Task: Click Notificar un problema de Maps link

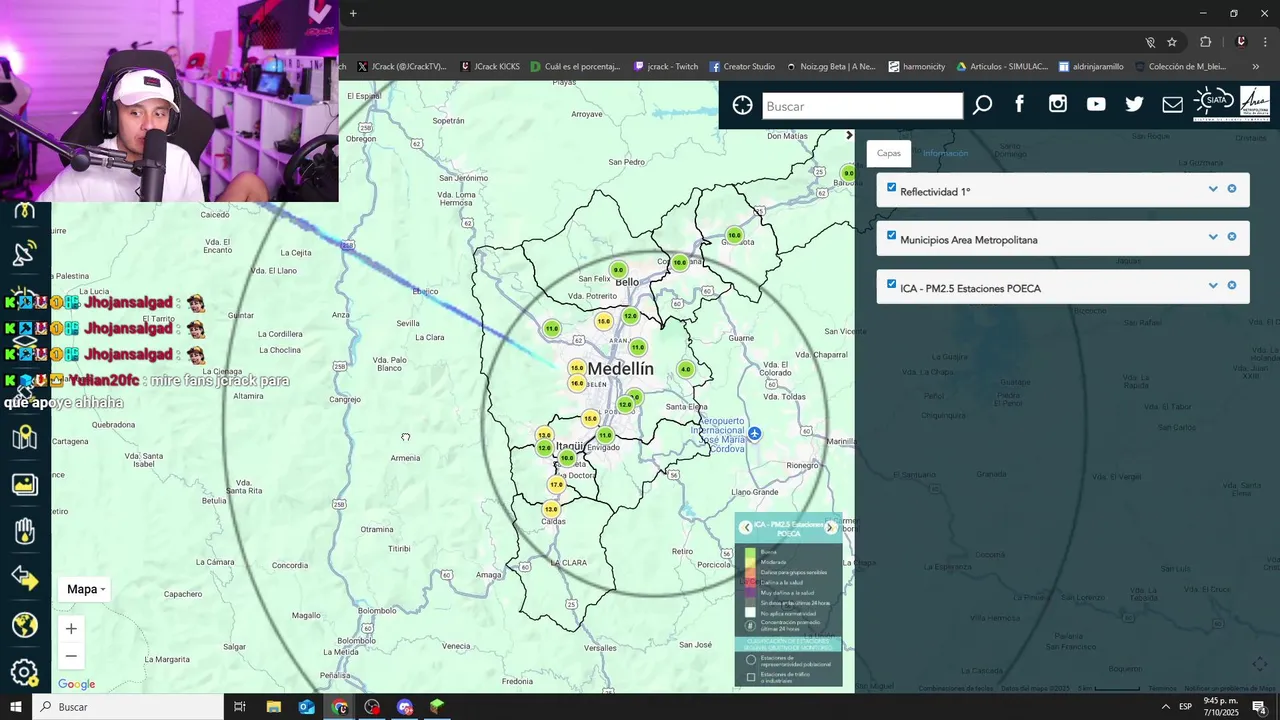Action: point(1230,688)
